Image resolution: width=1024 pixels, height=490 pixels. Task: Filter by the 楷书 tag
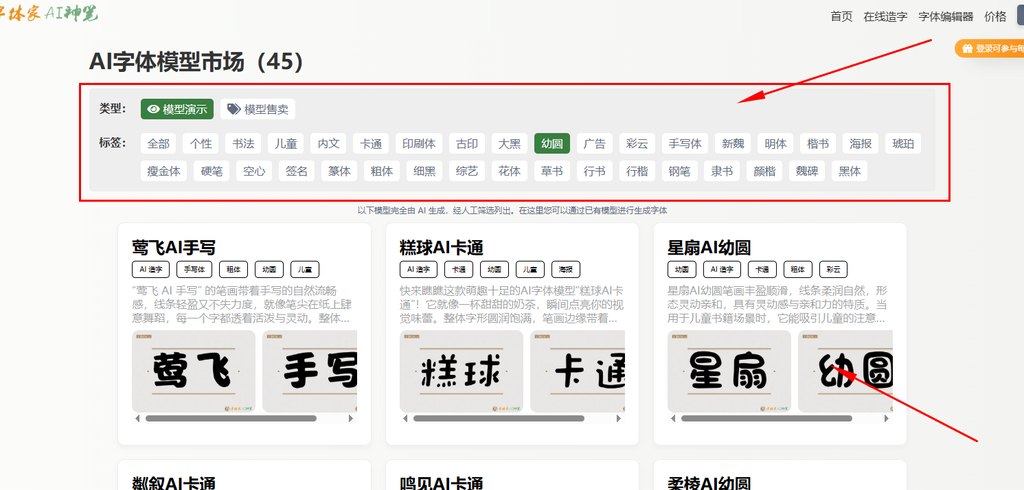coord(818,144)
